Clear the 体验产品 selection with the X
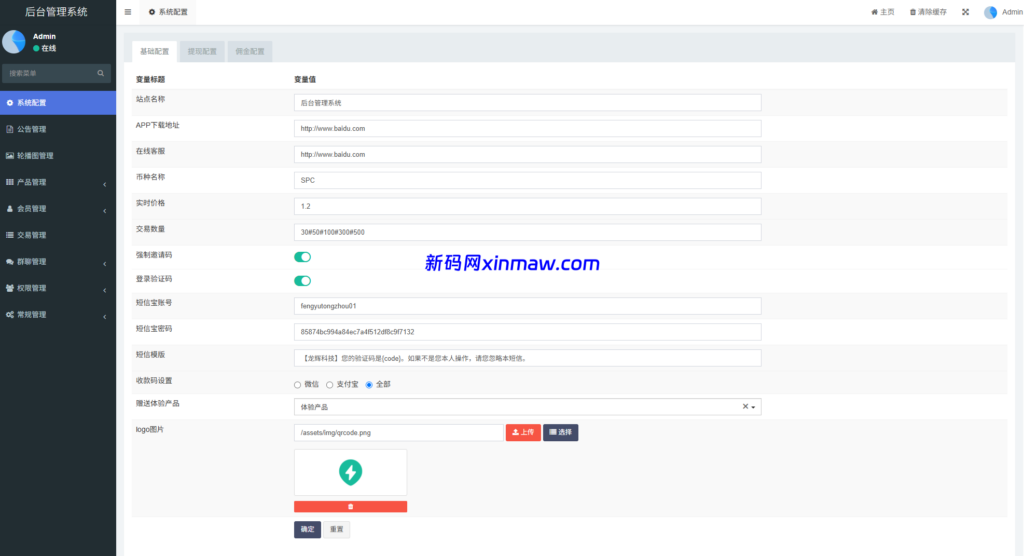 tap(745, 406)
